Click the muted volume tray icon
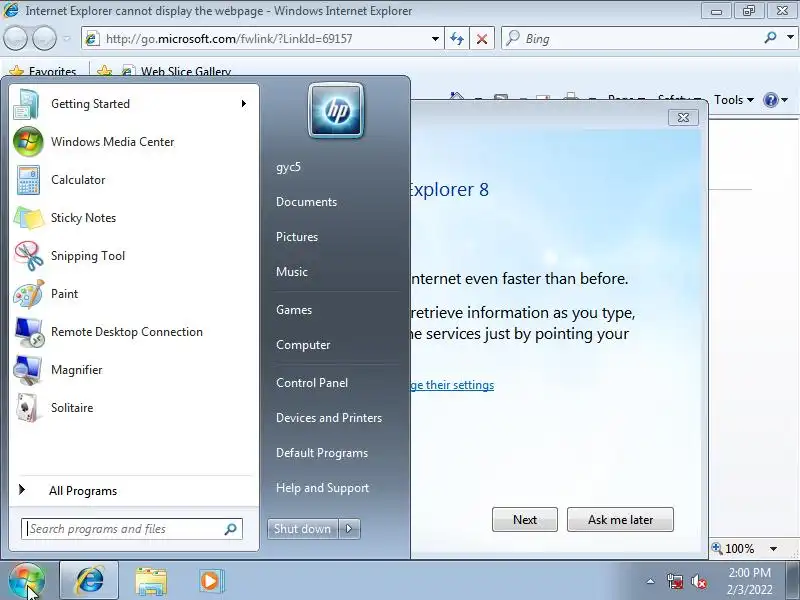This screenshot has width=800, height=600. click(698, 582)
